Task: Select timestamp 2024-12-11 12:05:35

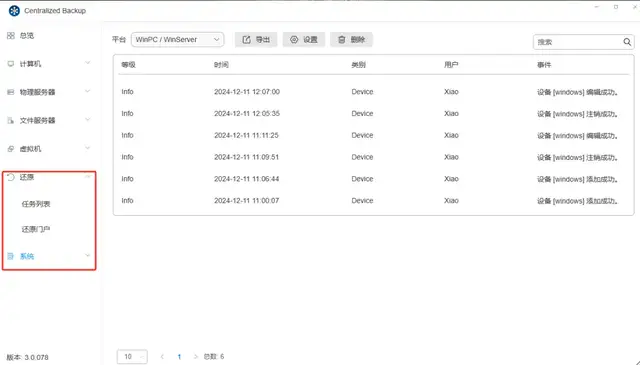Action: [x=247, y=114]
